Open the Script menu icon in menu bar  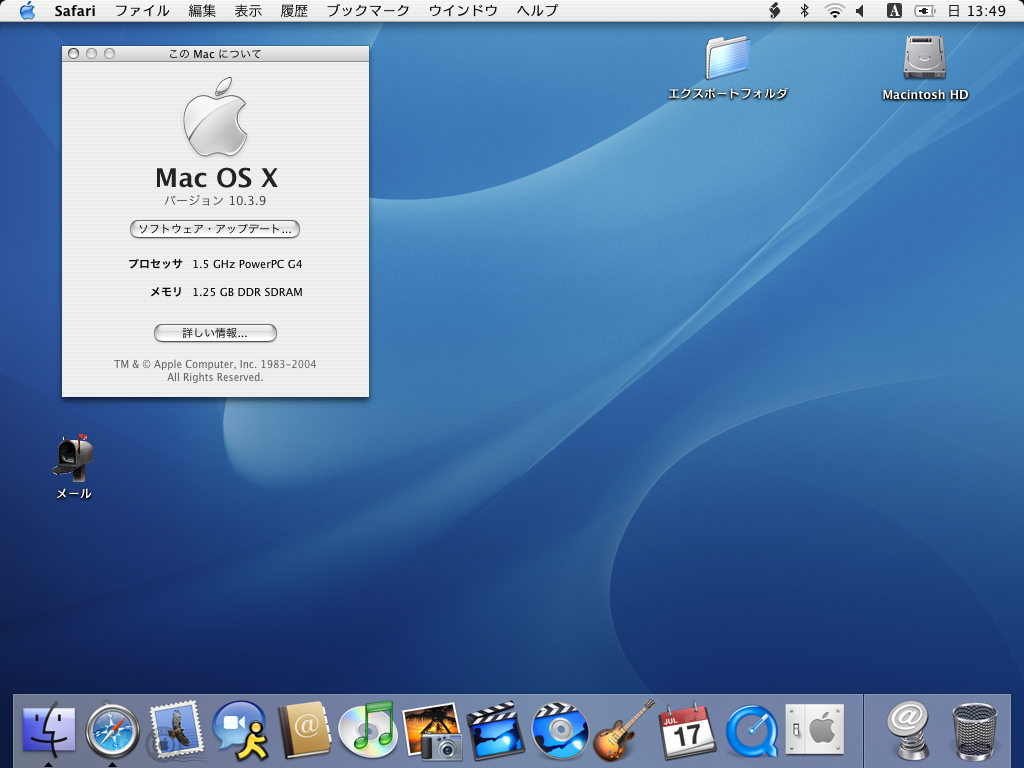775,10
